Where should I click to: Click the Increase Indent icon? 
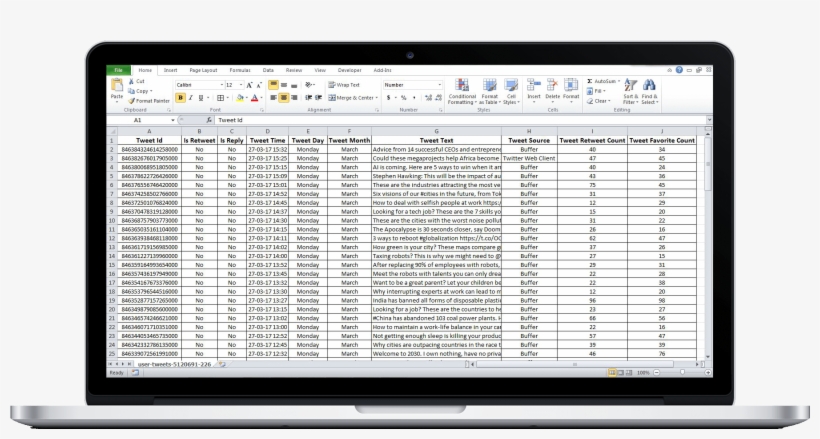pos(318,98)
